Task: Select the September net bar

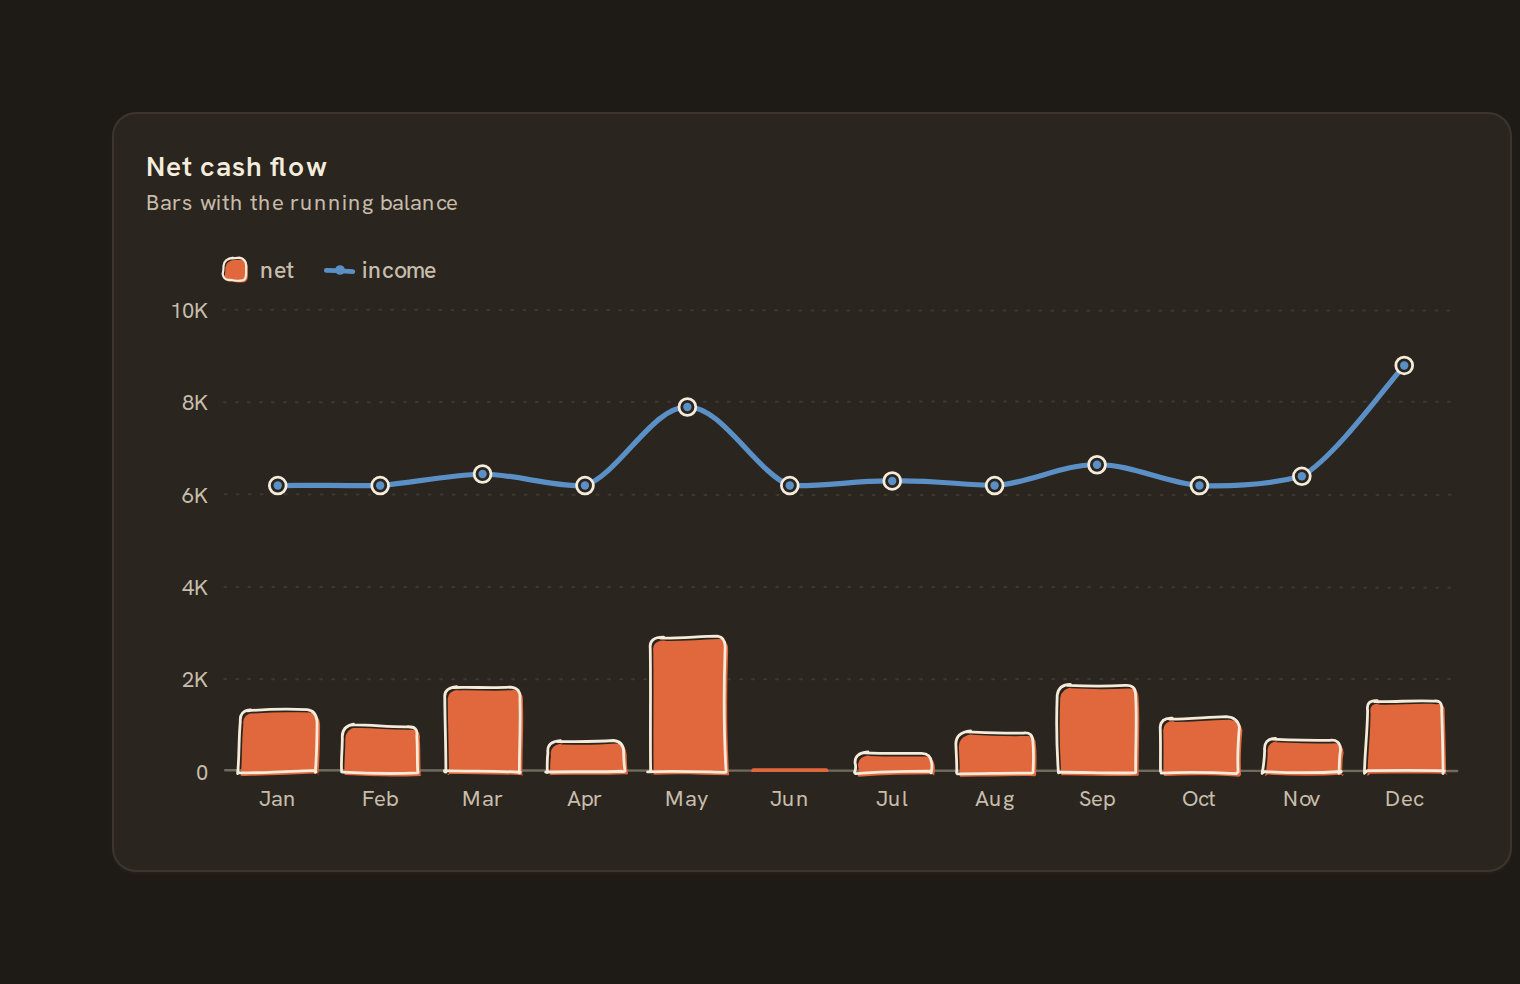Action: click(1097, 729)
